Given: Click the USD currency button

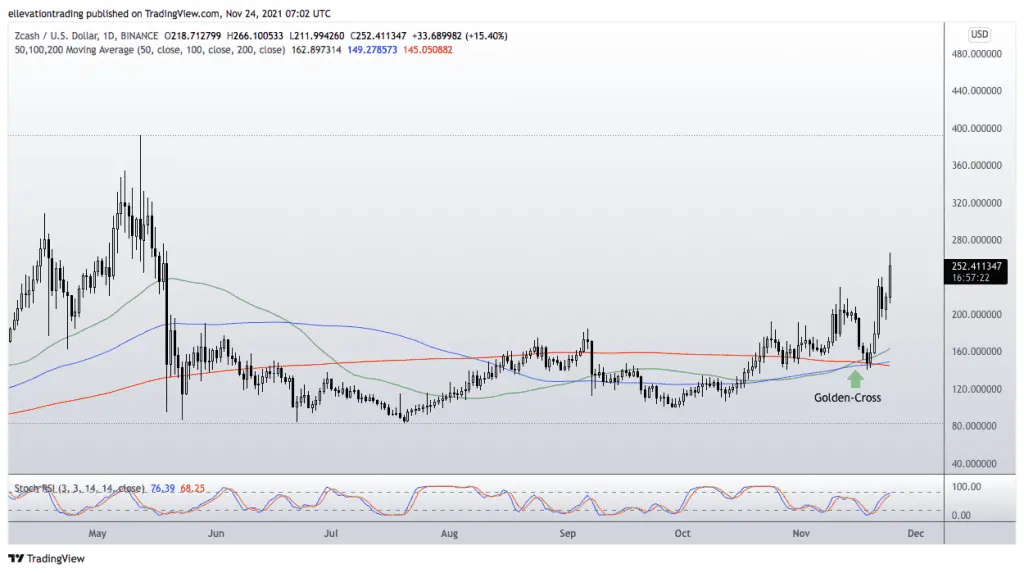Looking at the screenshot, I should click(979, 35).
